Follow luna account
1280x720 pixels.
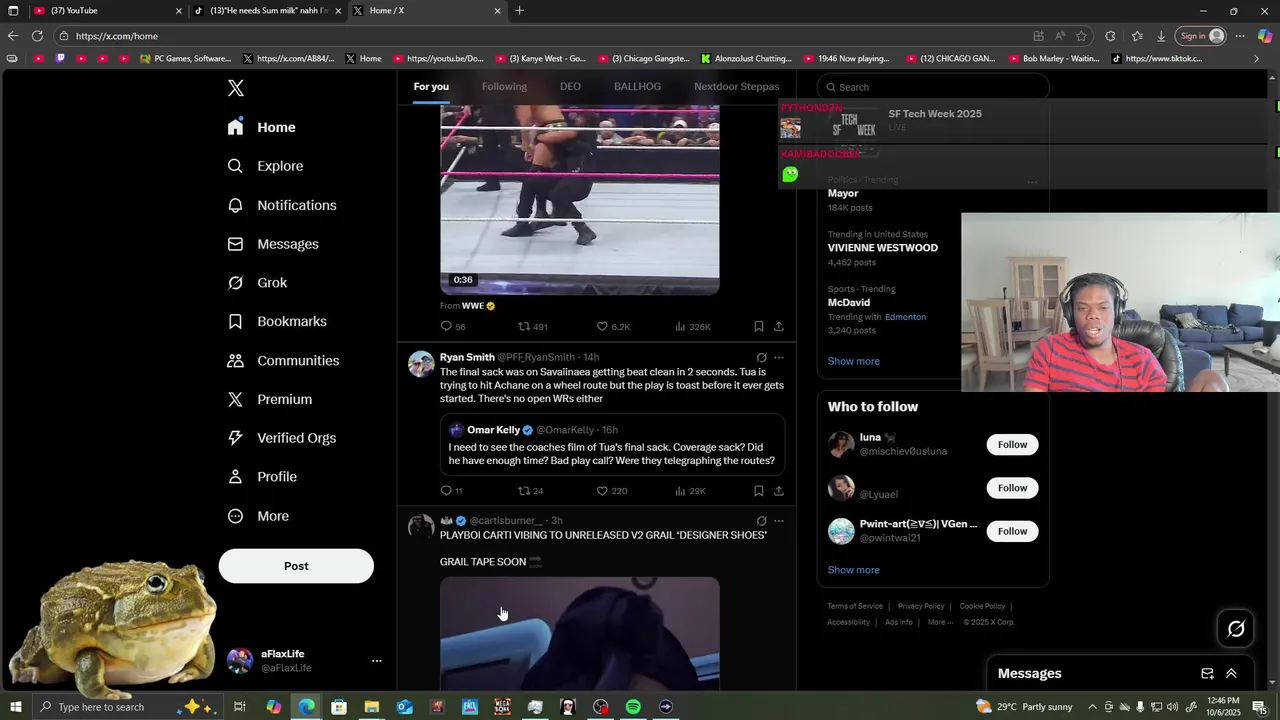(1012, 445)
